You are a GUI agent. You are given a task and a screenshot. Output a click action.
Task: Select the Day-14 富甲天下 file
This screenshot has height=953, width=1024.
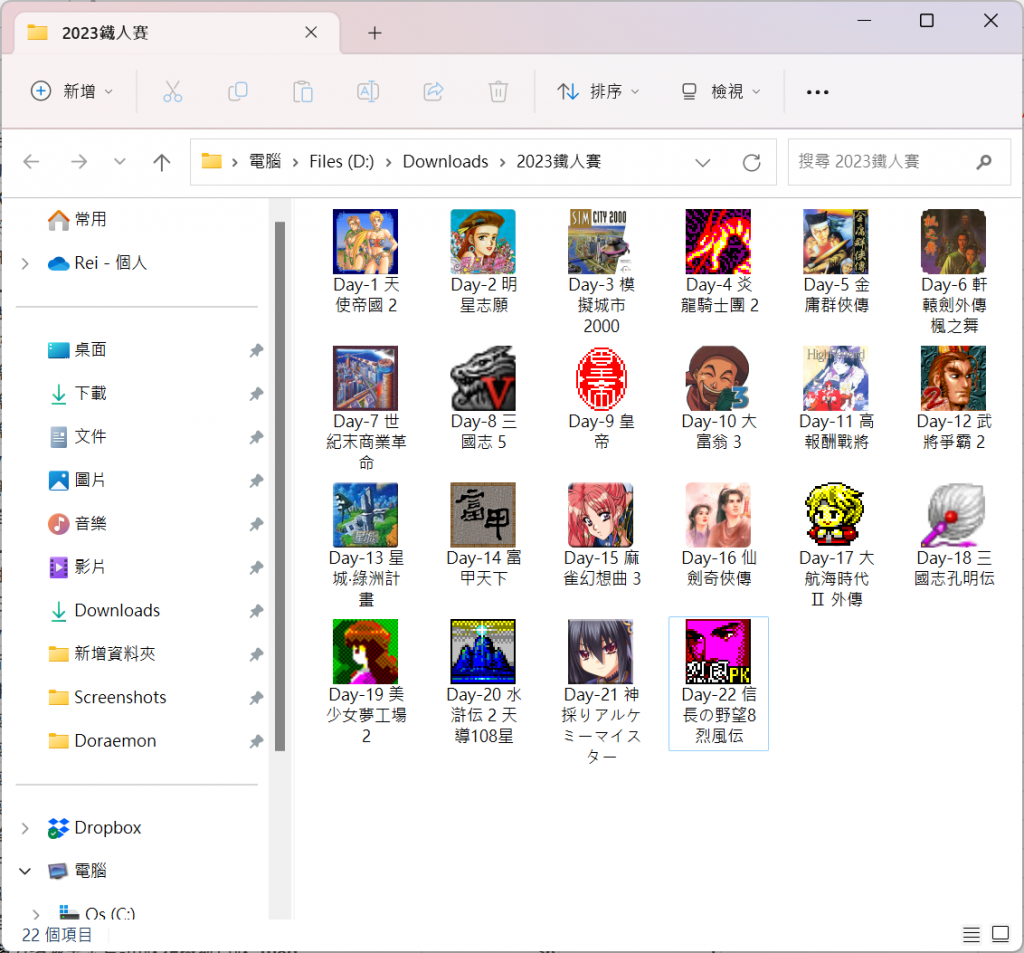point(483,535)
